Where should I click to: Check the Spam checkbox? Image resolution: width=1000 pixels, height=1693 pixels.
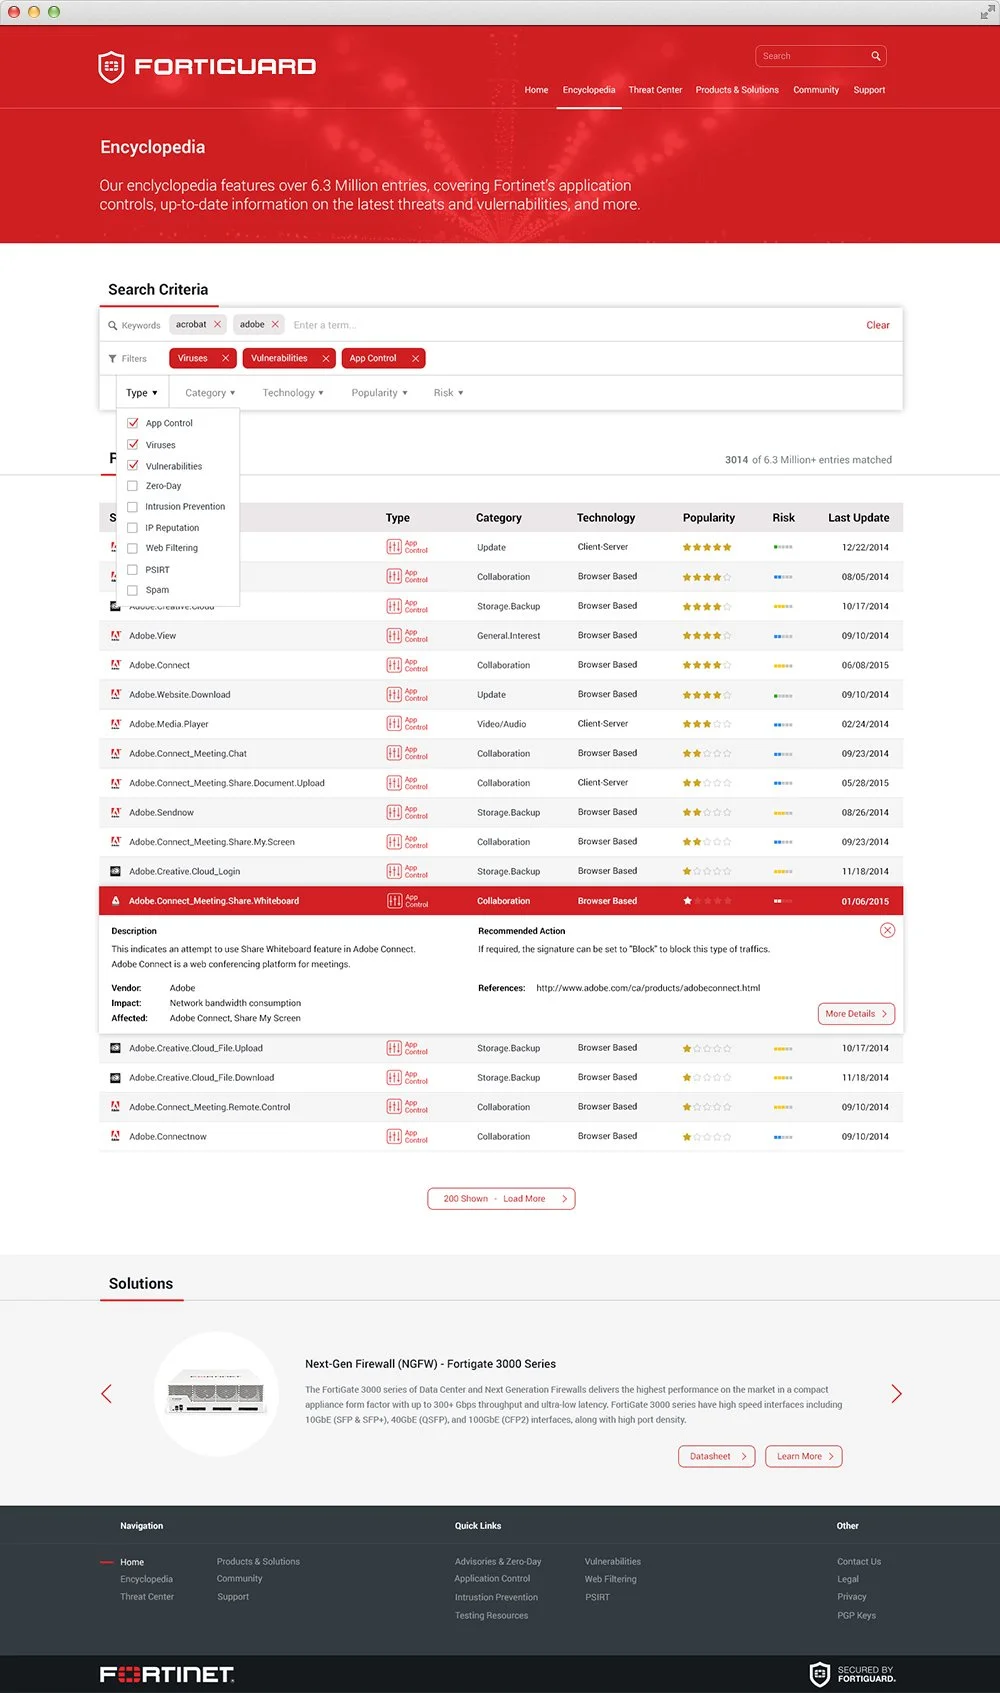[x=132, y=590]
